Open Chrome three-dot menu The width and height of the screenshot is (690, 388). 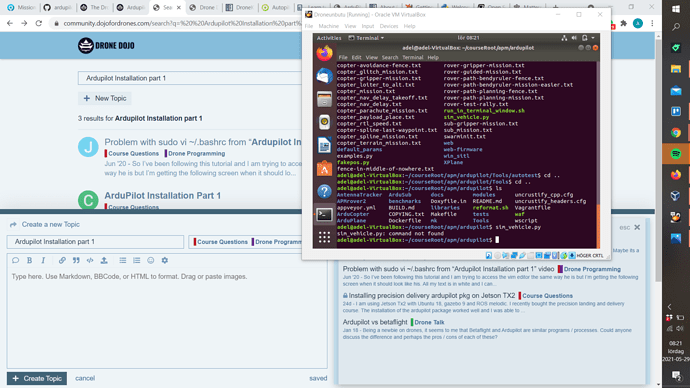pos(652,23)
